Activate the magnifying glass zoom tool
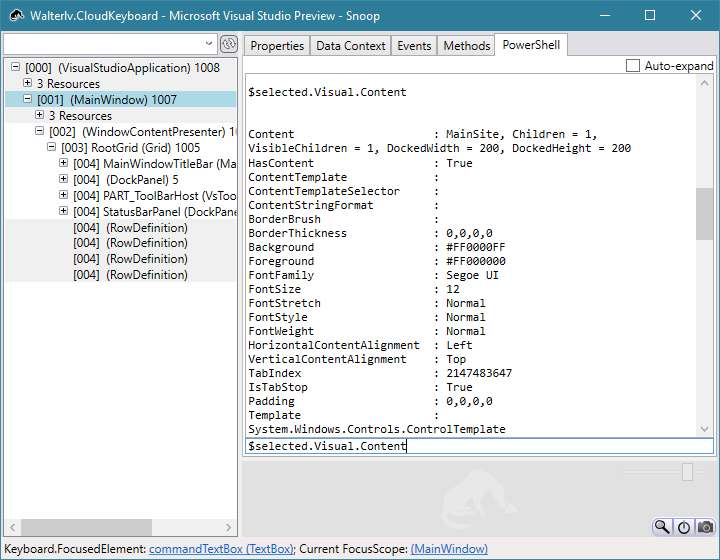Image resolution: width=720 pixels, height=560 pixels. [x=662, y=527]
